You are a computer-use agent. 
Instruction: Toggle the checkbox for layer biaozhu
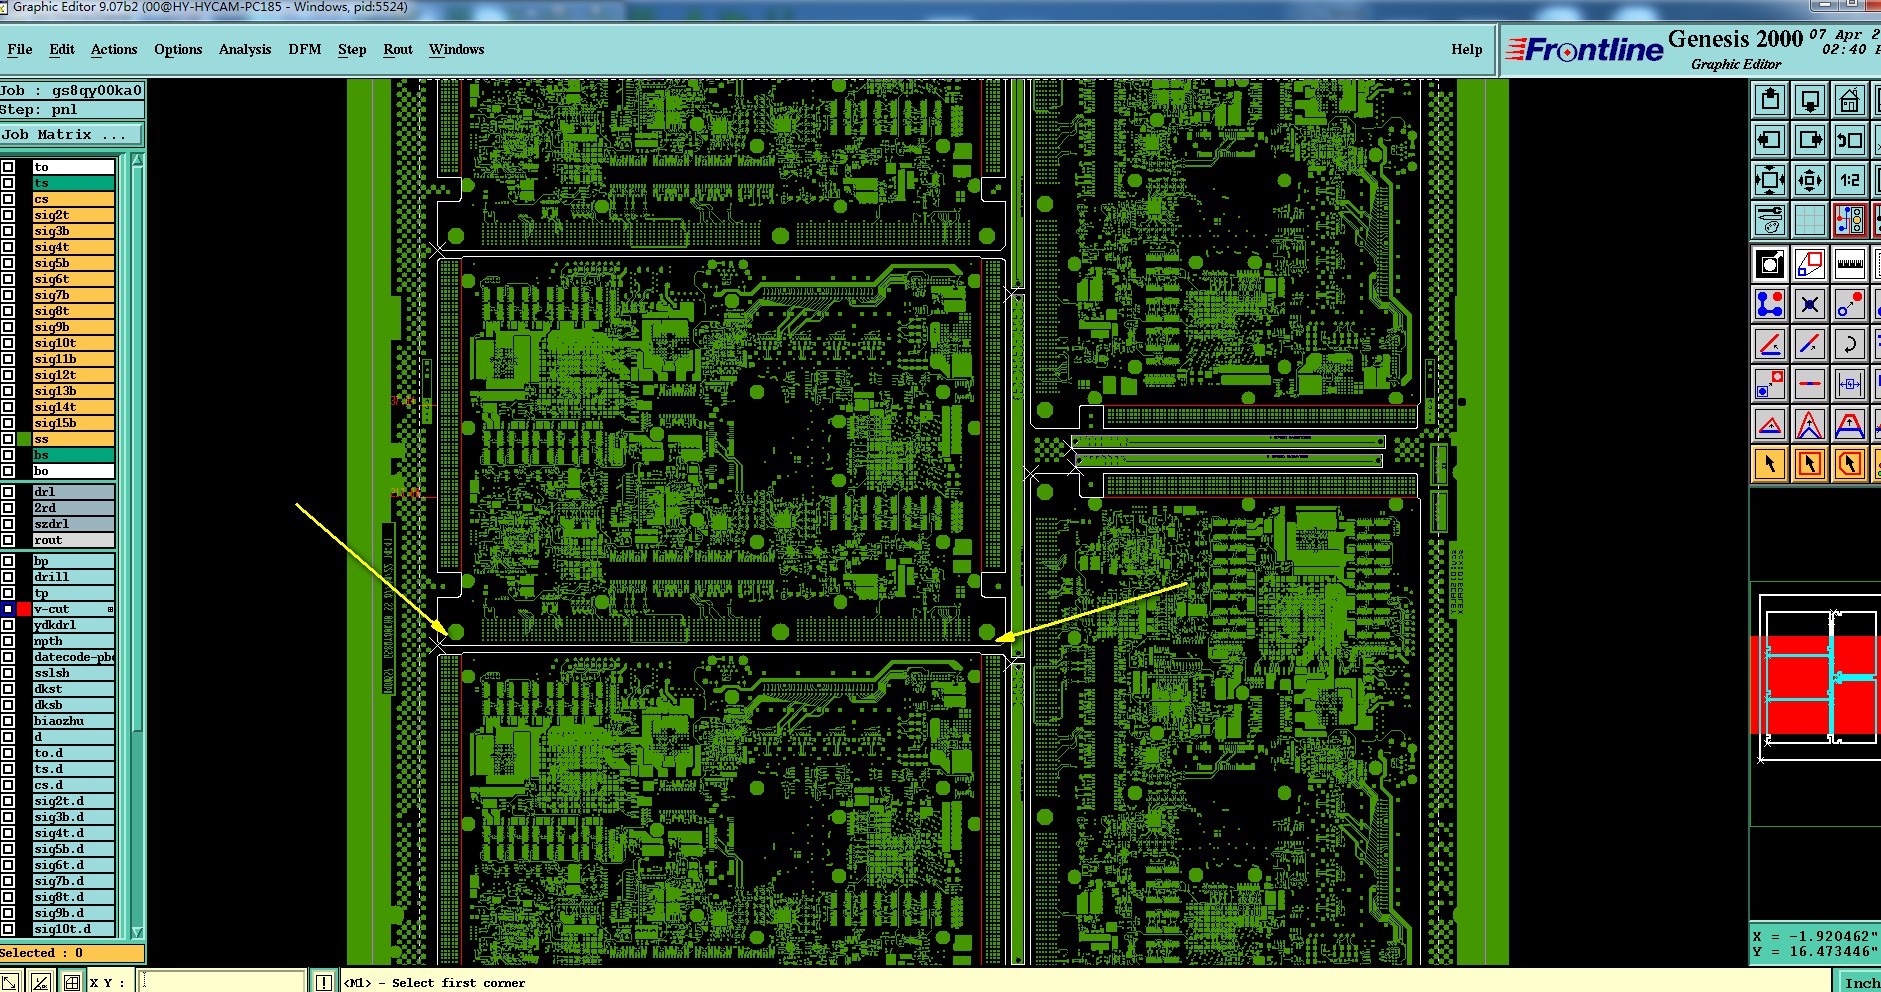(x=8, y=721)
